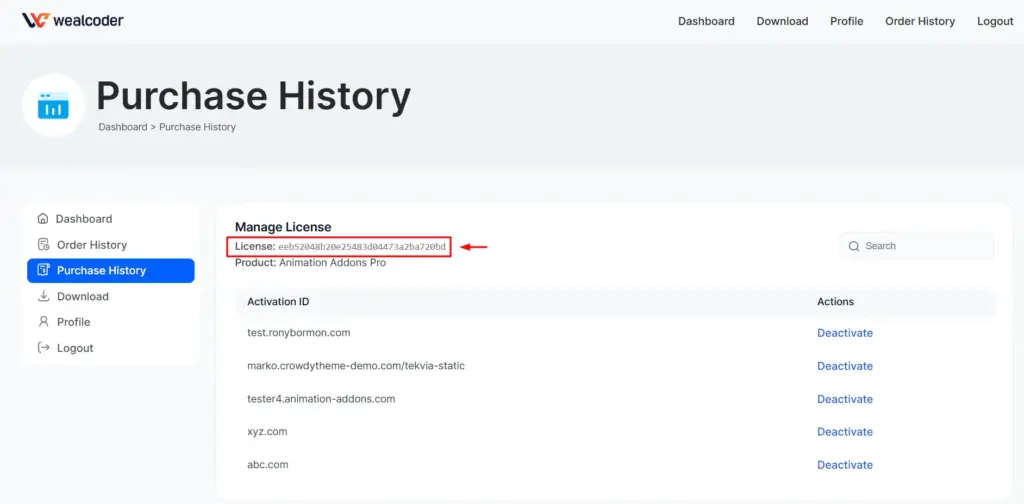The image size is (1024, 504).
Task: Click the Dashboard home icon in sidebar
Action: pyautogui.click(x=43, y=219)
